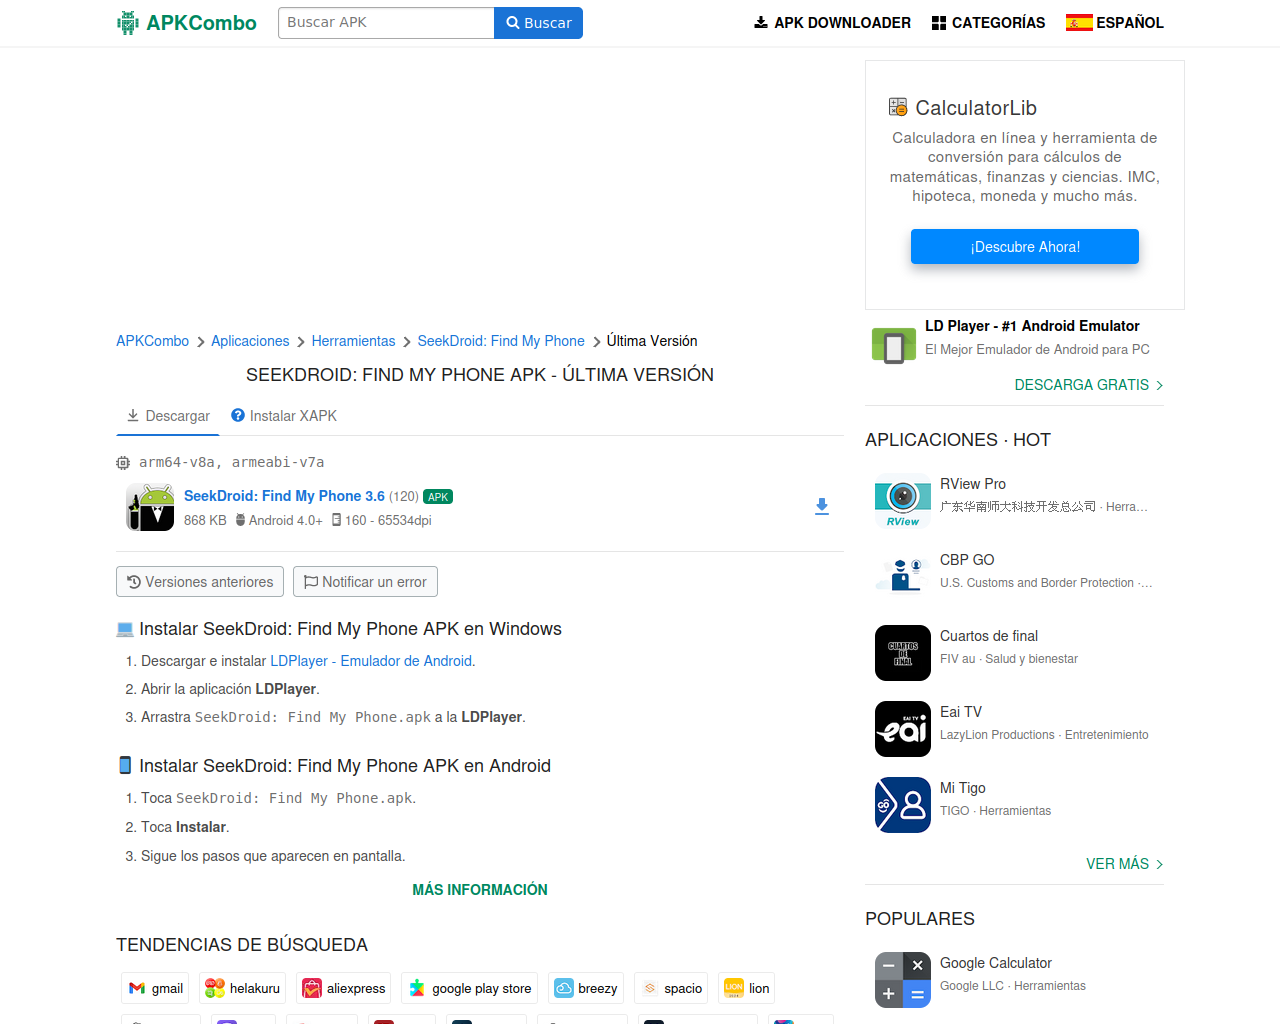Open the Español language selector
The height and width of the screenshot is (1024, 1280).
coord(1115,23)
